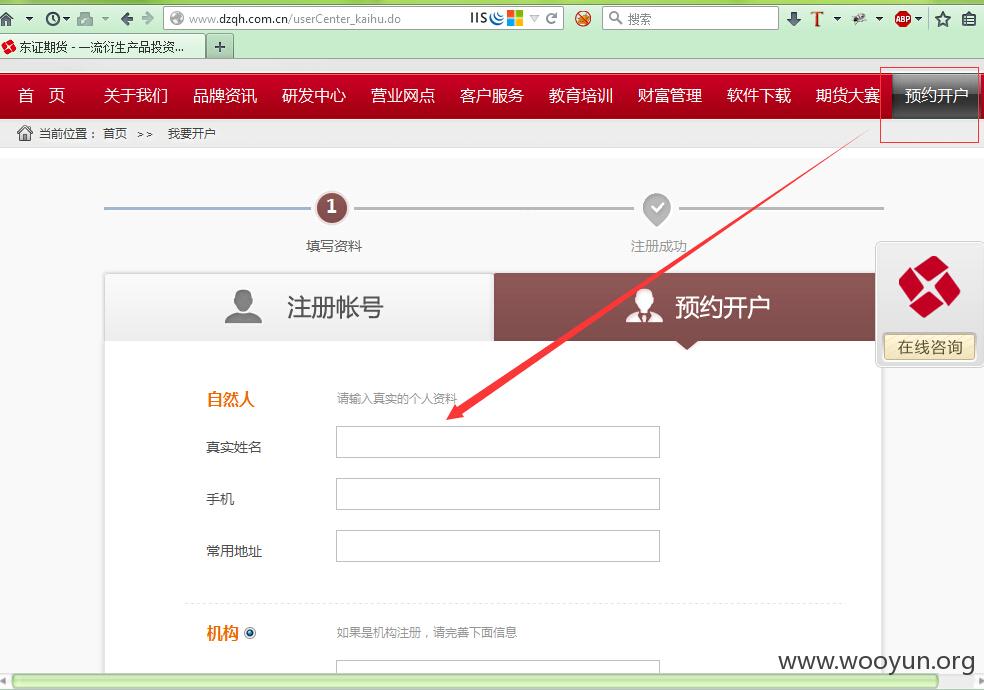This screenshot has height=690, width=984.
Task: Click the horizontal scrollbar at bottom
Action: click(475, 681)
